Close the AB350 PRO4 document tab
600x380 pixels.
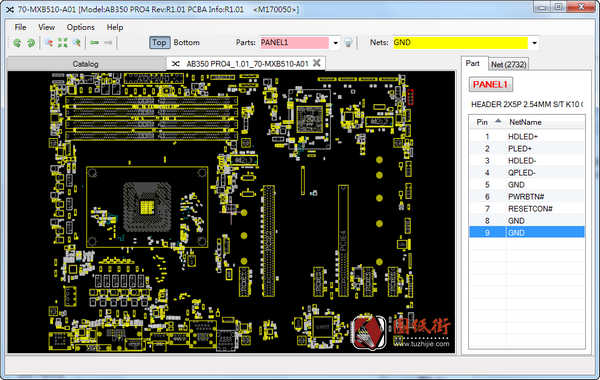[x=316, y=63]
